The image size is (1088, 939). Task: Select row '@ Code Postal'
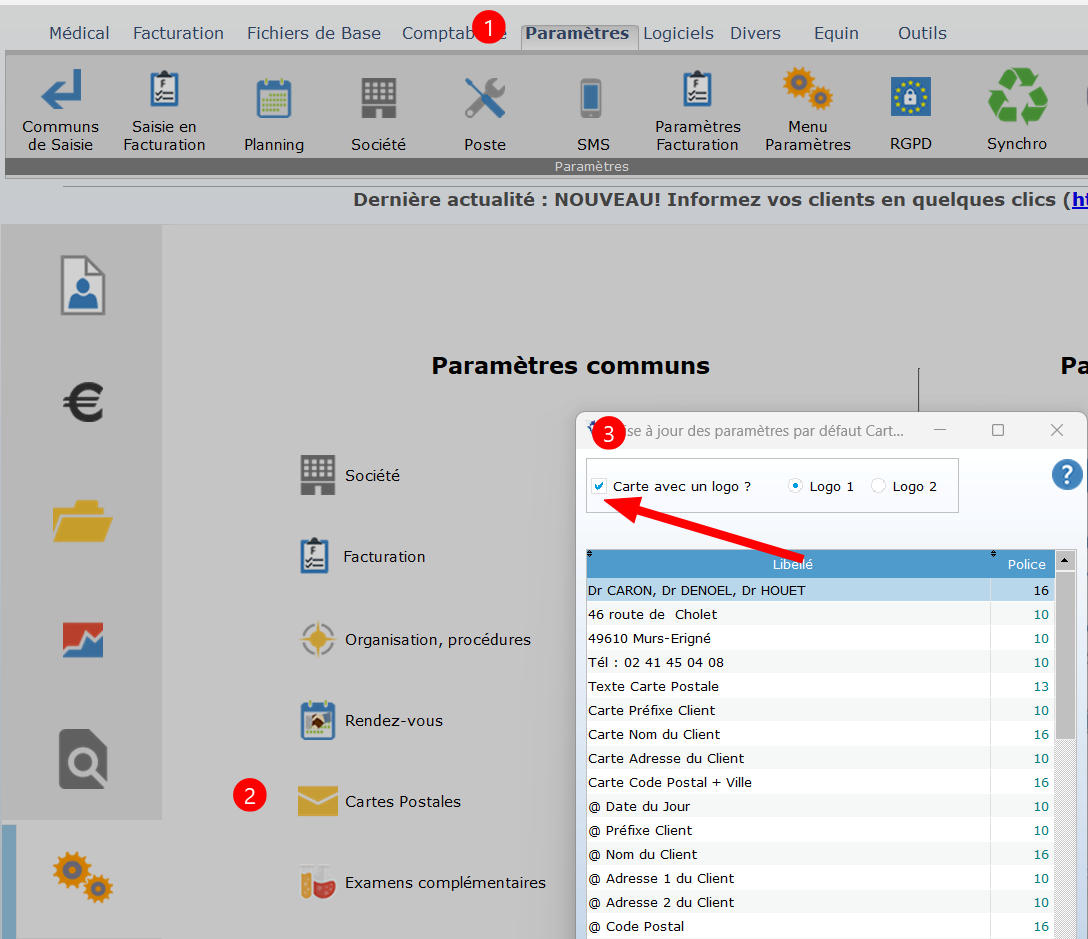820,926
